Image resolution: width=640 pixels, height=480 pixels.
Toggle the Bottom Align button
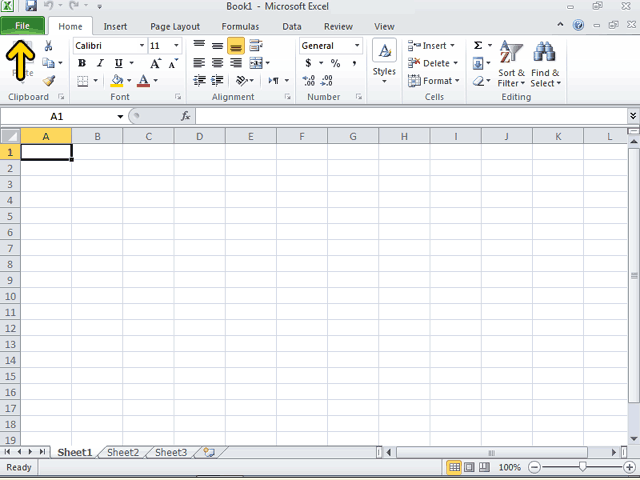coord(236,46)
